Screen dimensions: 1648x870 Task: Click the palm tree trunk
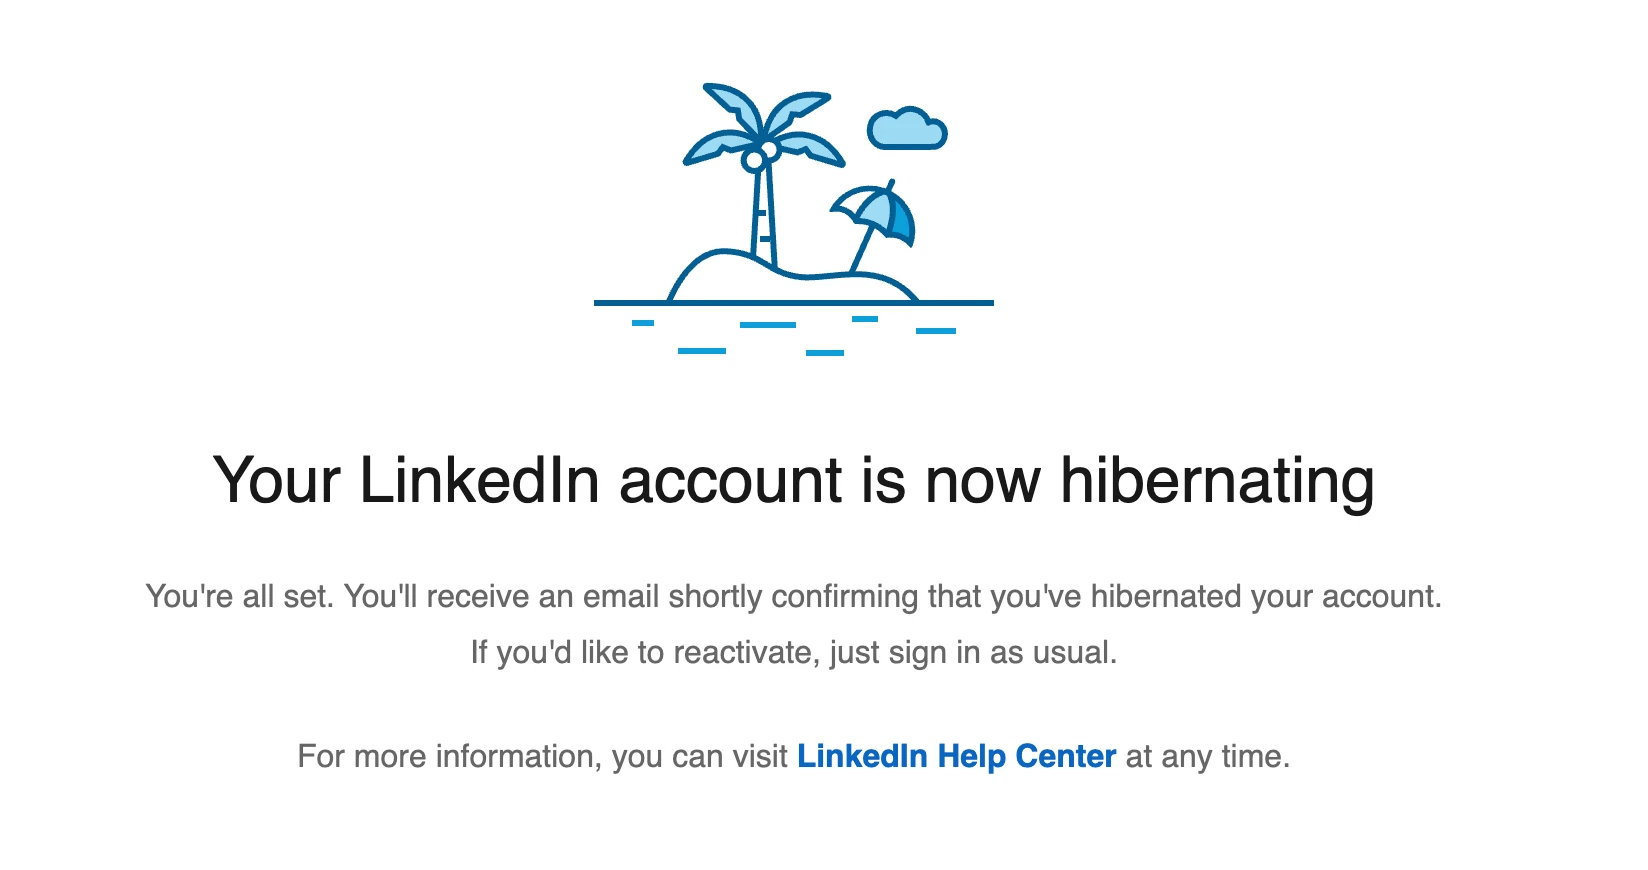(x=763, y=220)
